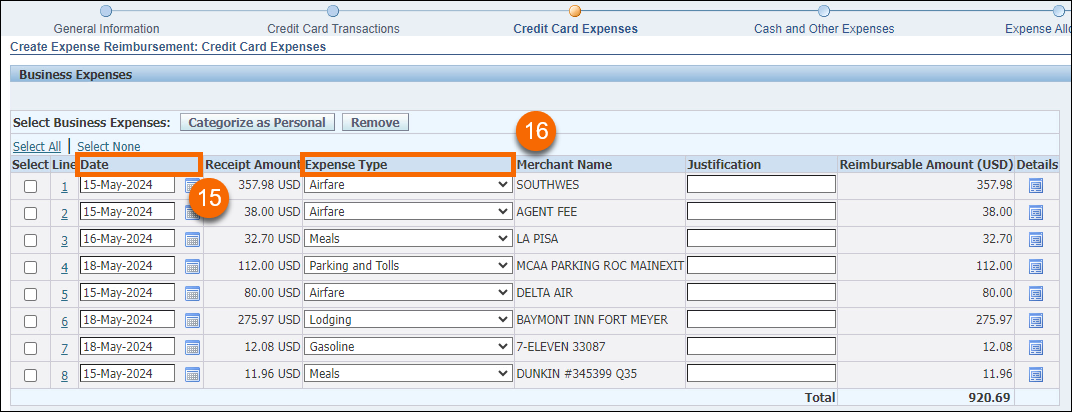
Task: Select checkbox for line 1 SOUTHWES
Action: point(31,186)
